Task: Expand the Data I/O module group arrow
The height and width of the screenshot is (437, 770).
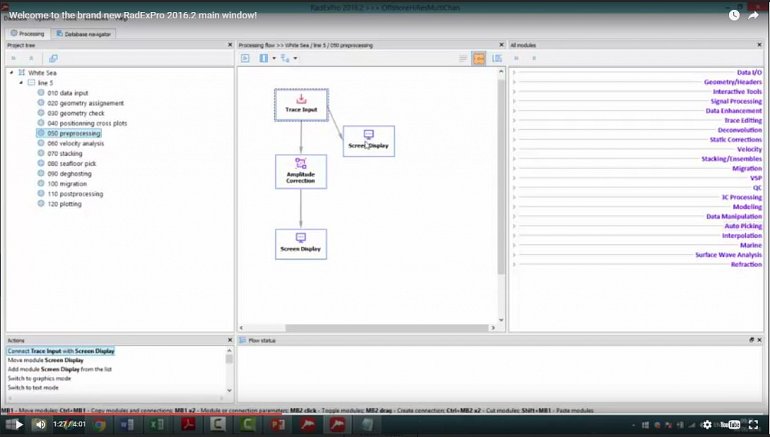Action: pyautogui.click(x=514, y=73)
